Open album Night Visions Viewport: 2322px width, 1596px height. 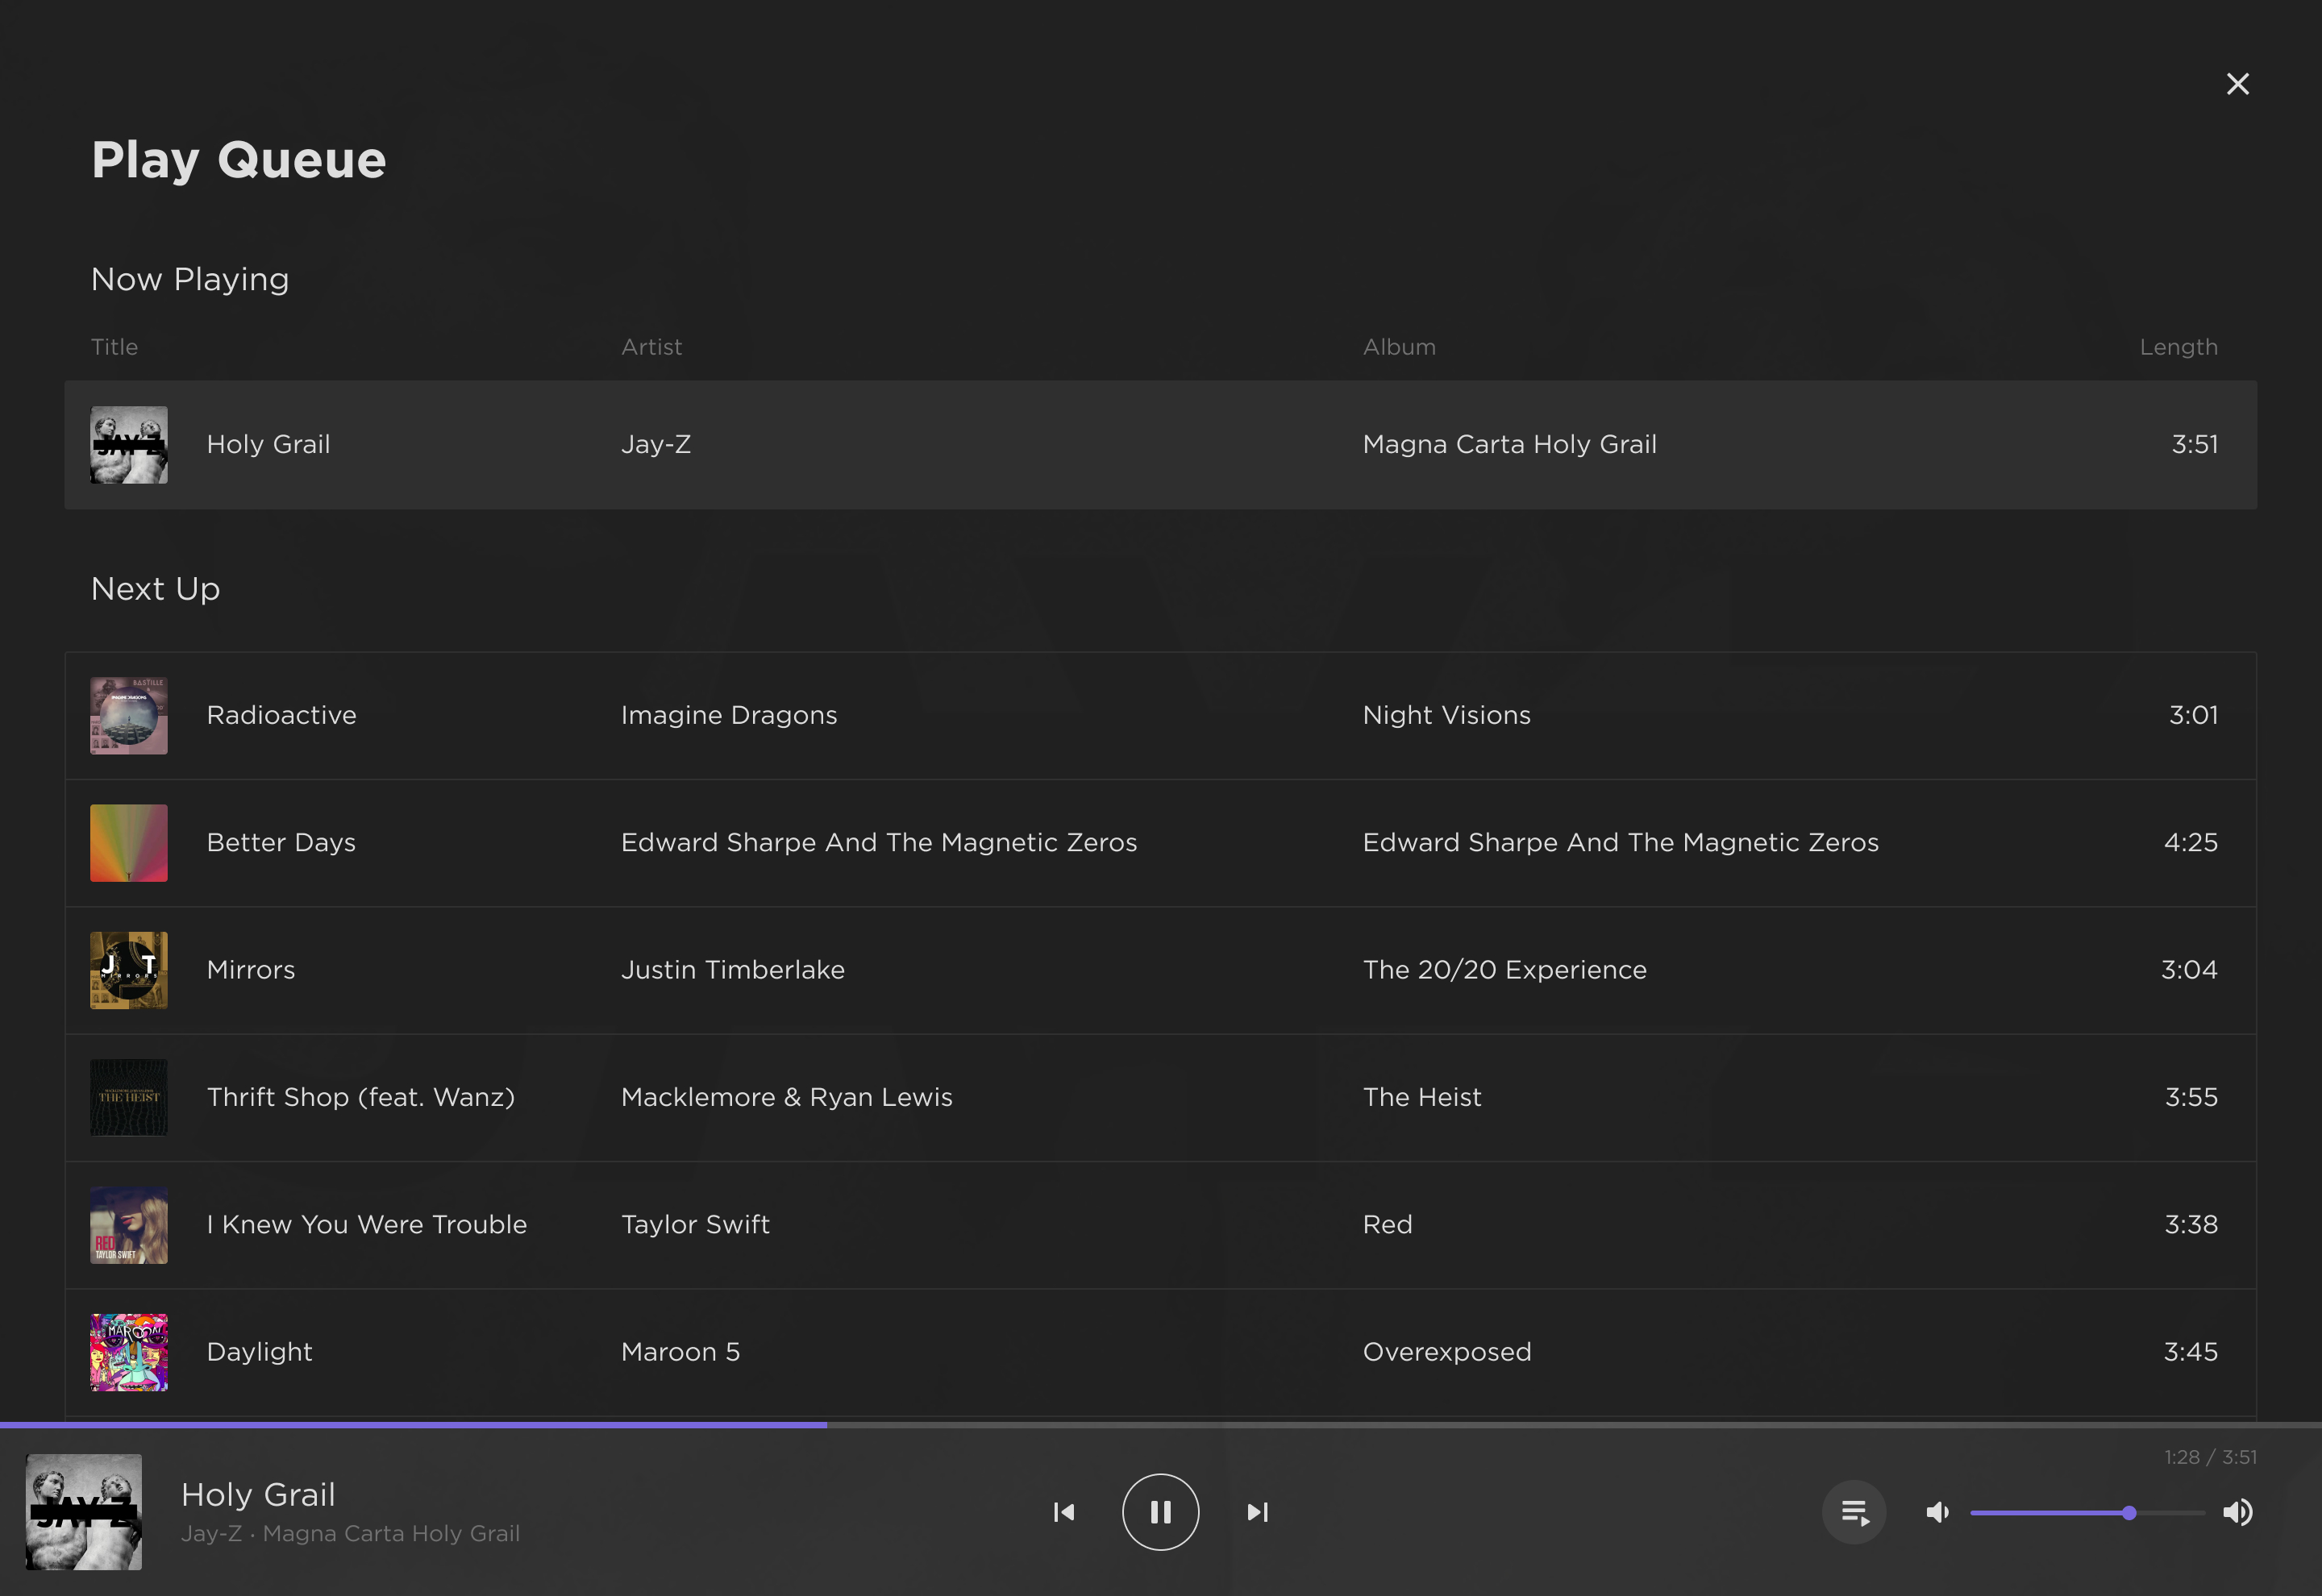(x=1447, y=715)
